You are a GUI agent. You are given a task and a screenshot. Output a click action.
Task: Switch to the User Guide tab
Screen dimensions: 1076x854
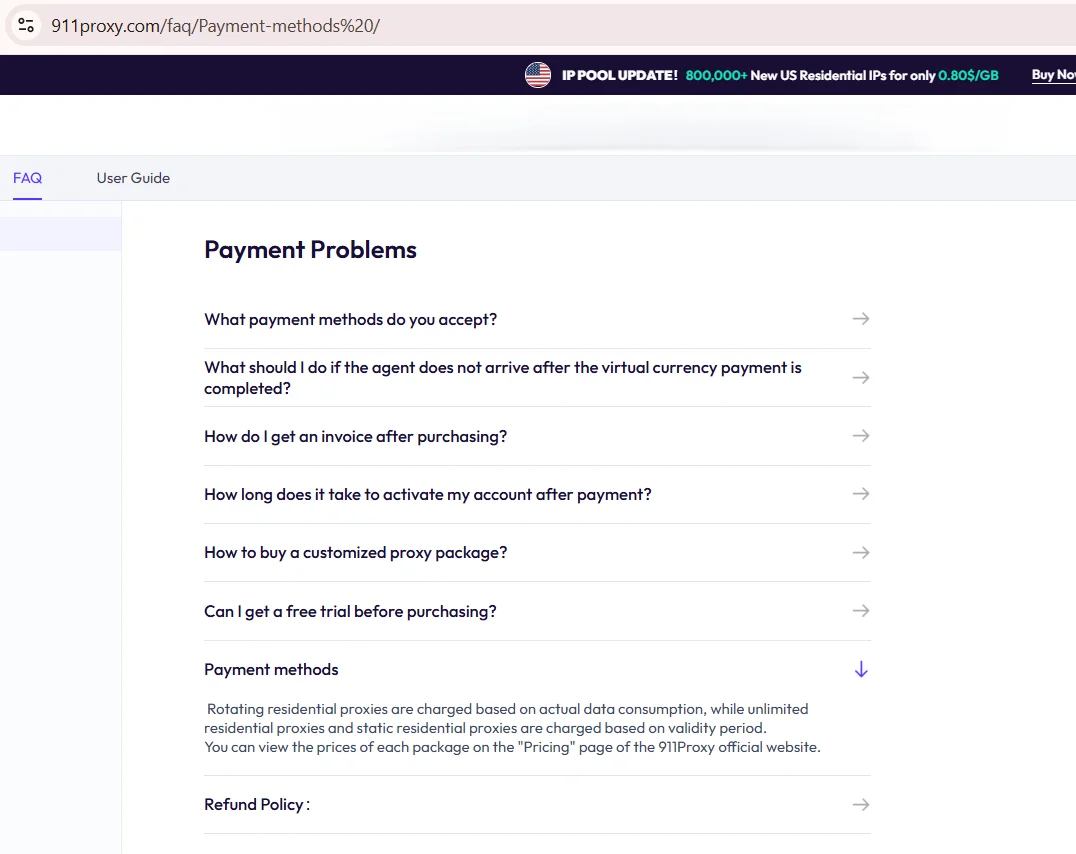click(133, 178)
